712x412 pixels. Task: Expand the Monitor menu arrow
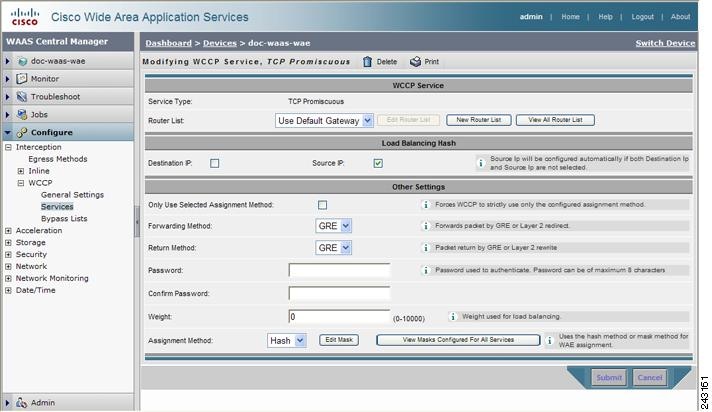[x=8, y=79]
